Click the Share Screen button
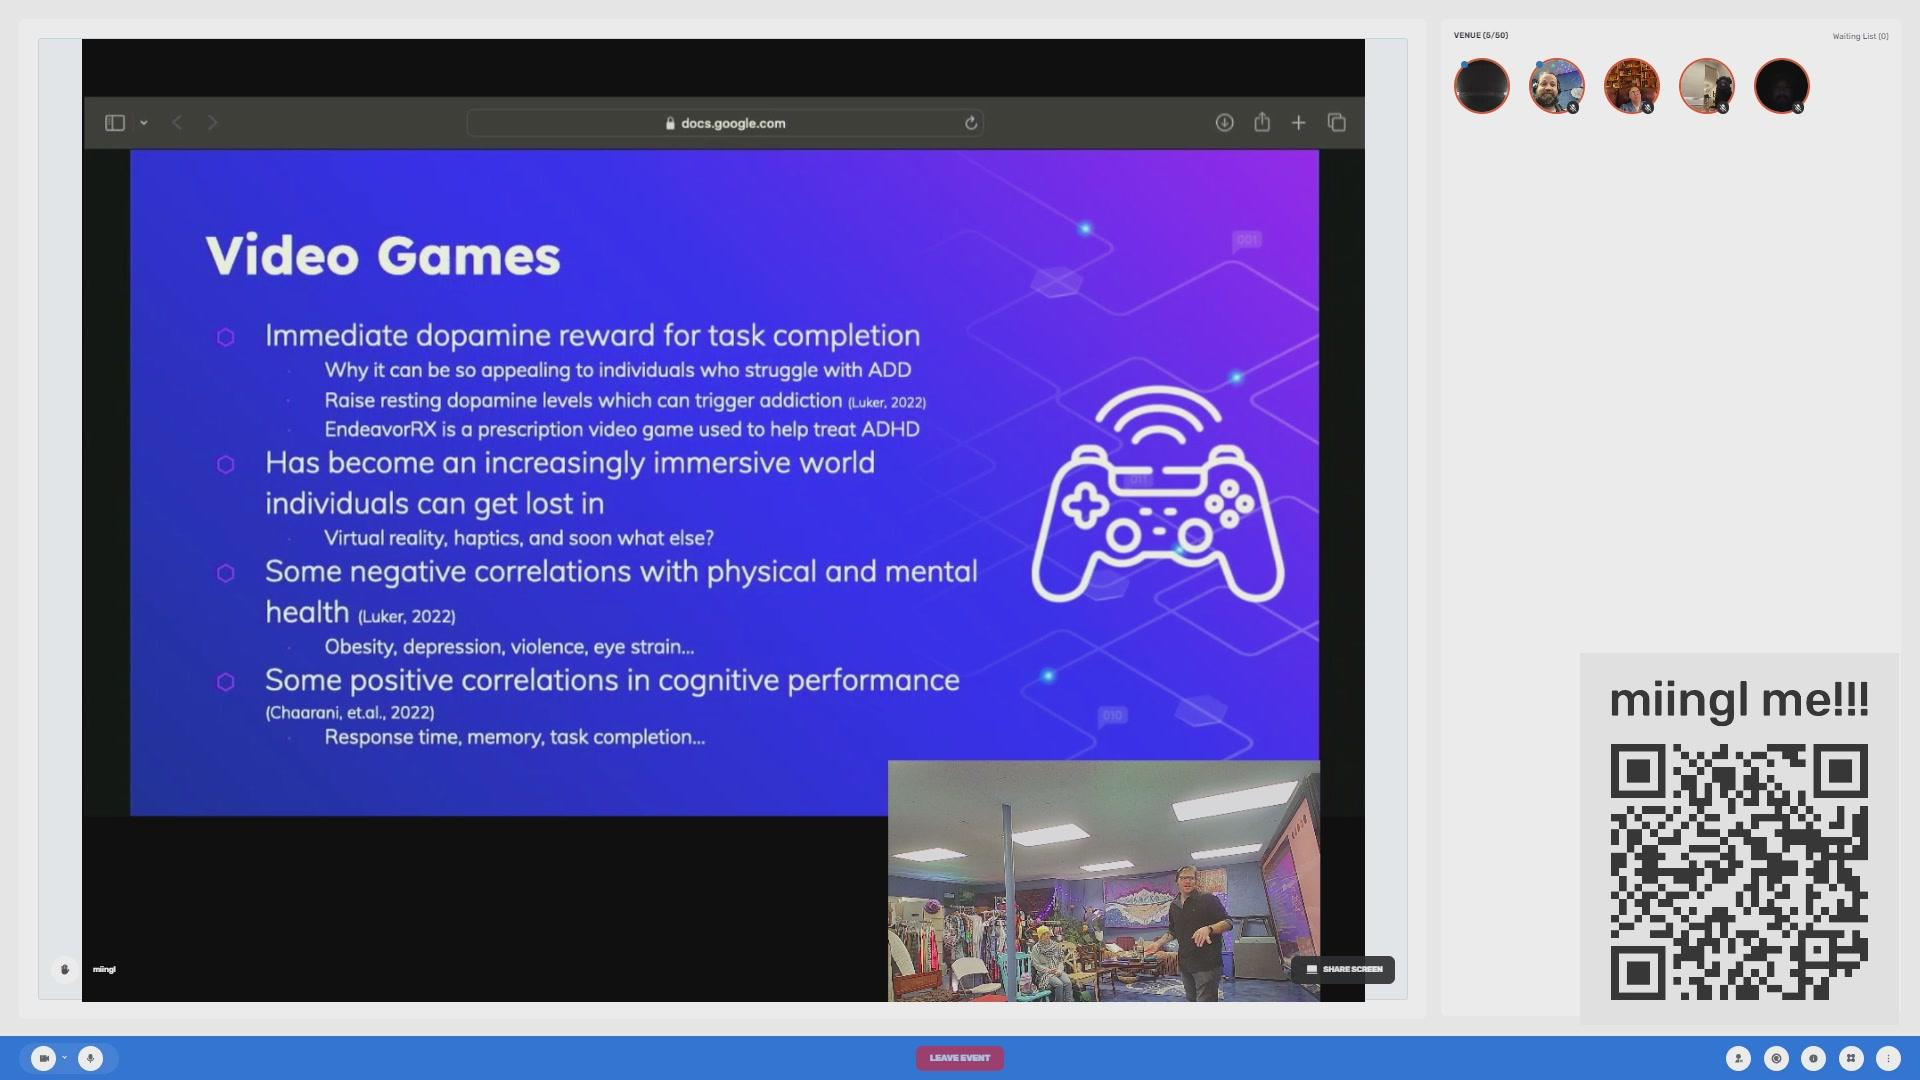This screenshot has height=1080, width=1920. [1343, 969]
